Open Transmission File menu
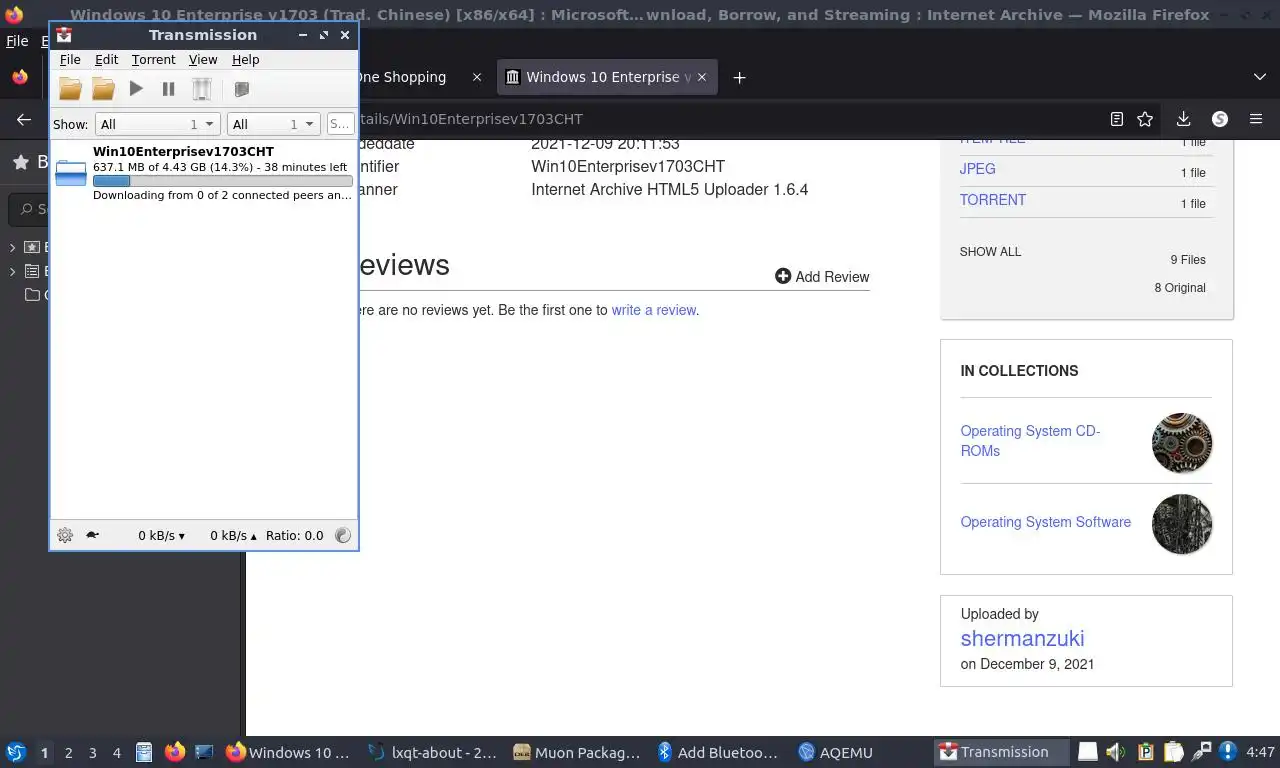Image resolution: width=1280 pixels, height=768 pixels. [70, 60]
